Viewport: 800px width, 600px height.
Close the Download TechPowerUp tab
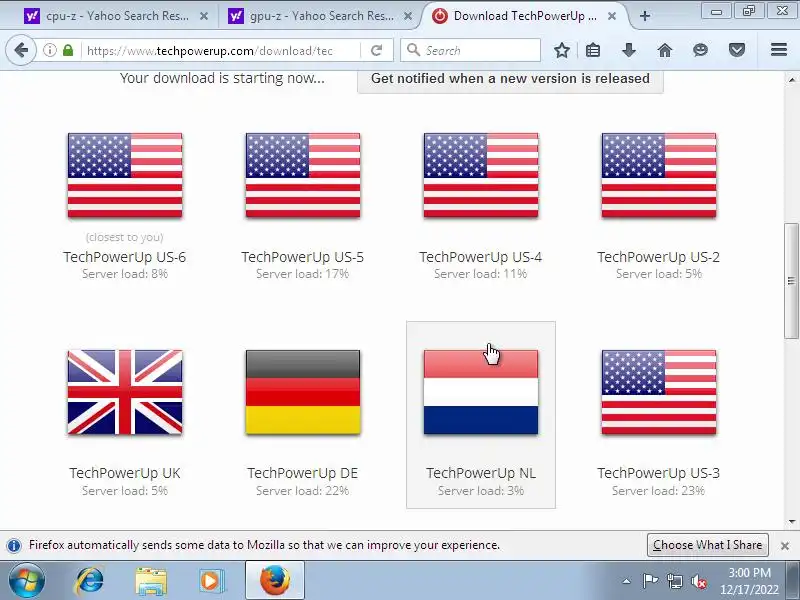(612, 16)
